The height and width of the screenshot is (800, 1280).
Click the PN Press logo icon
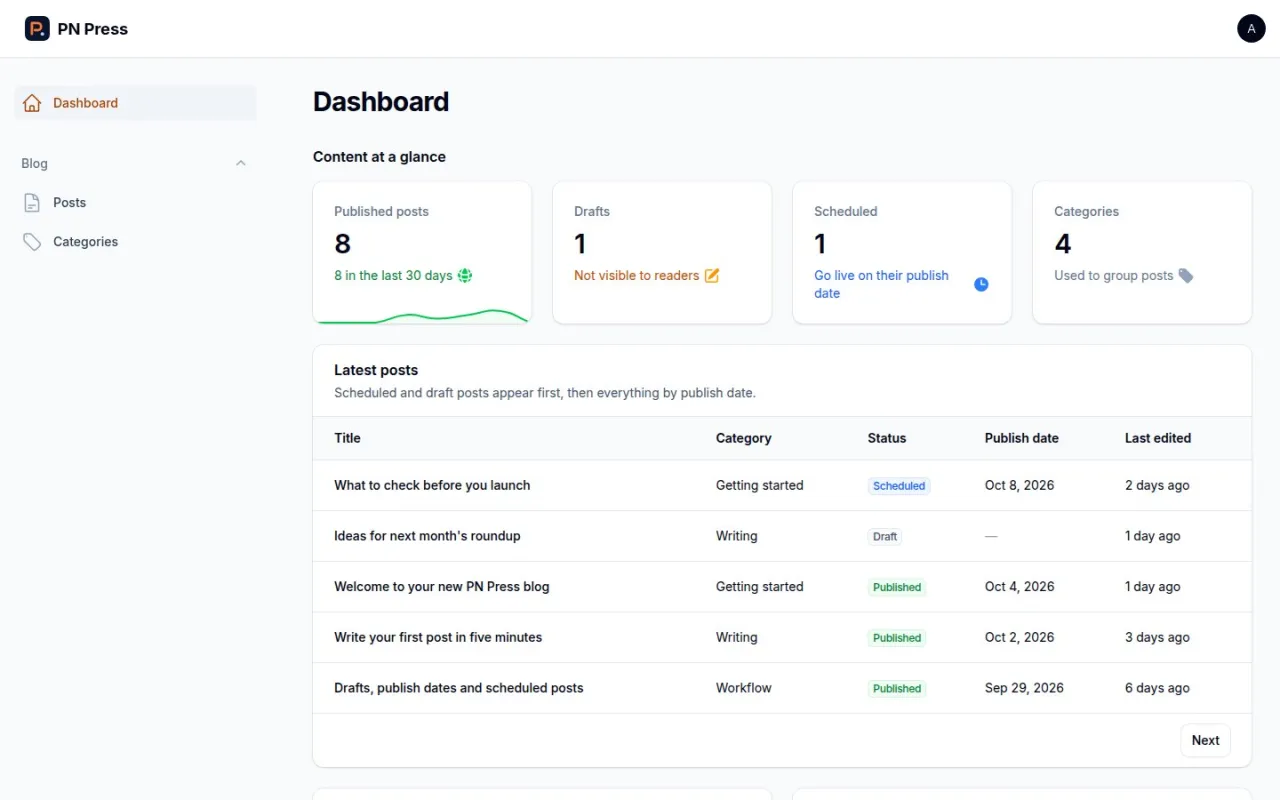pos(37,29)
